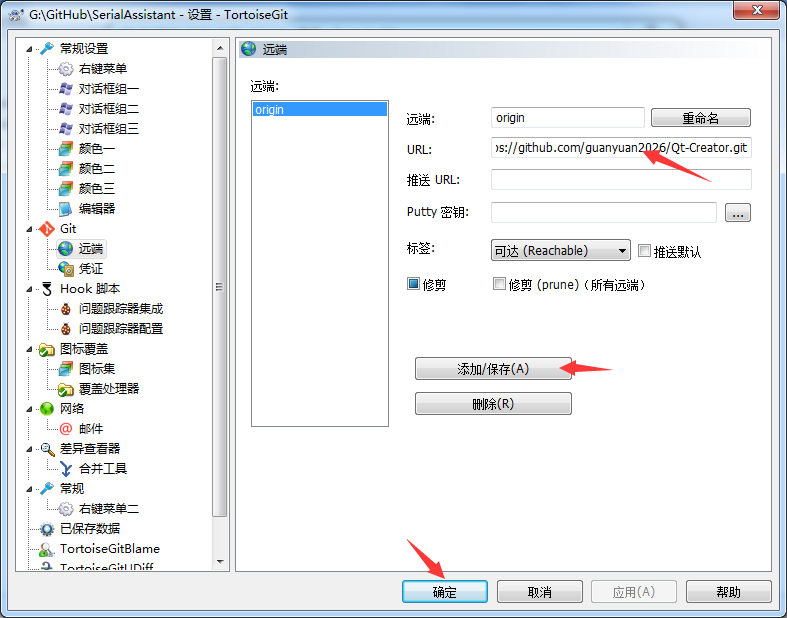Click the 远端 globe icon in tree

pos(66,249)
